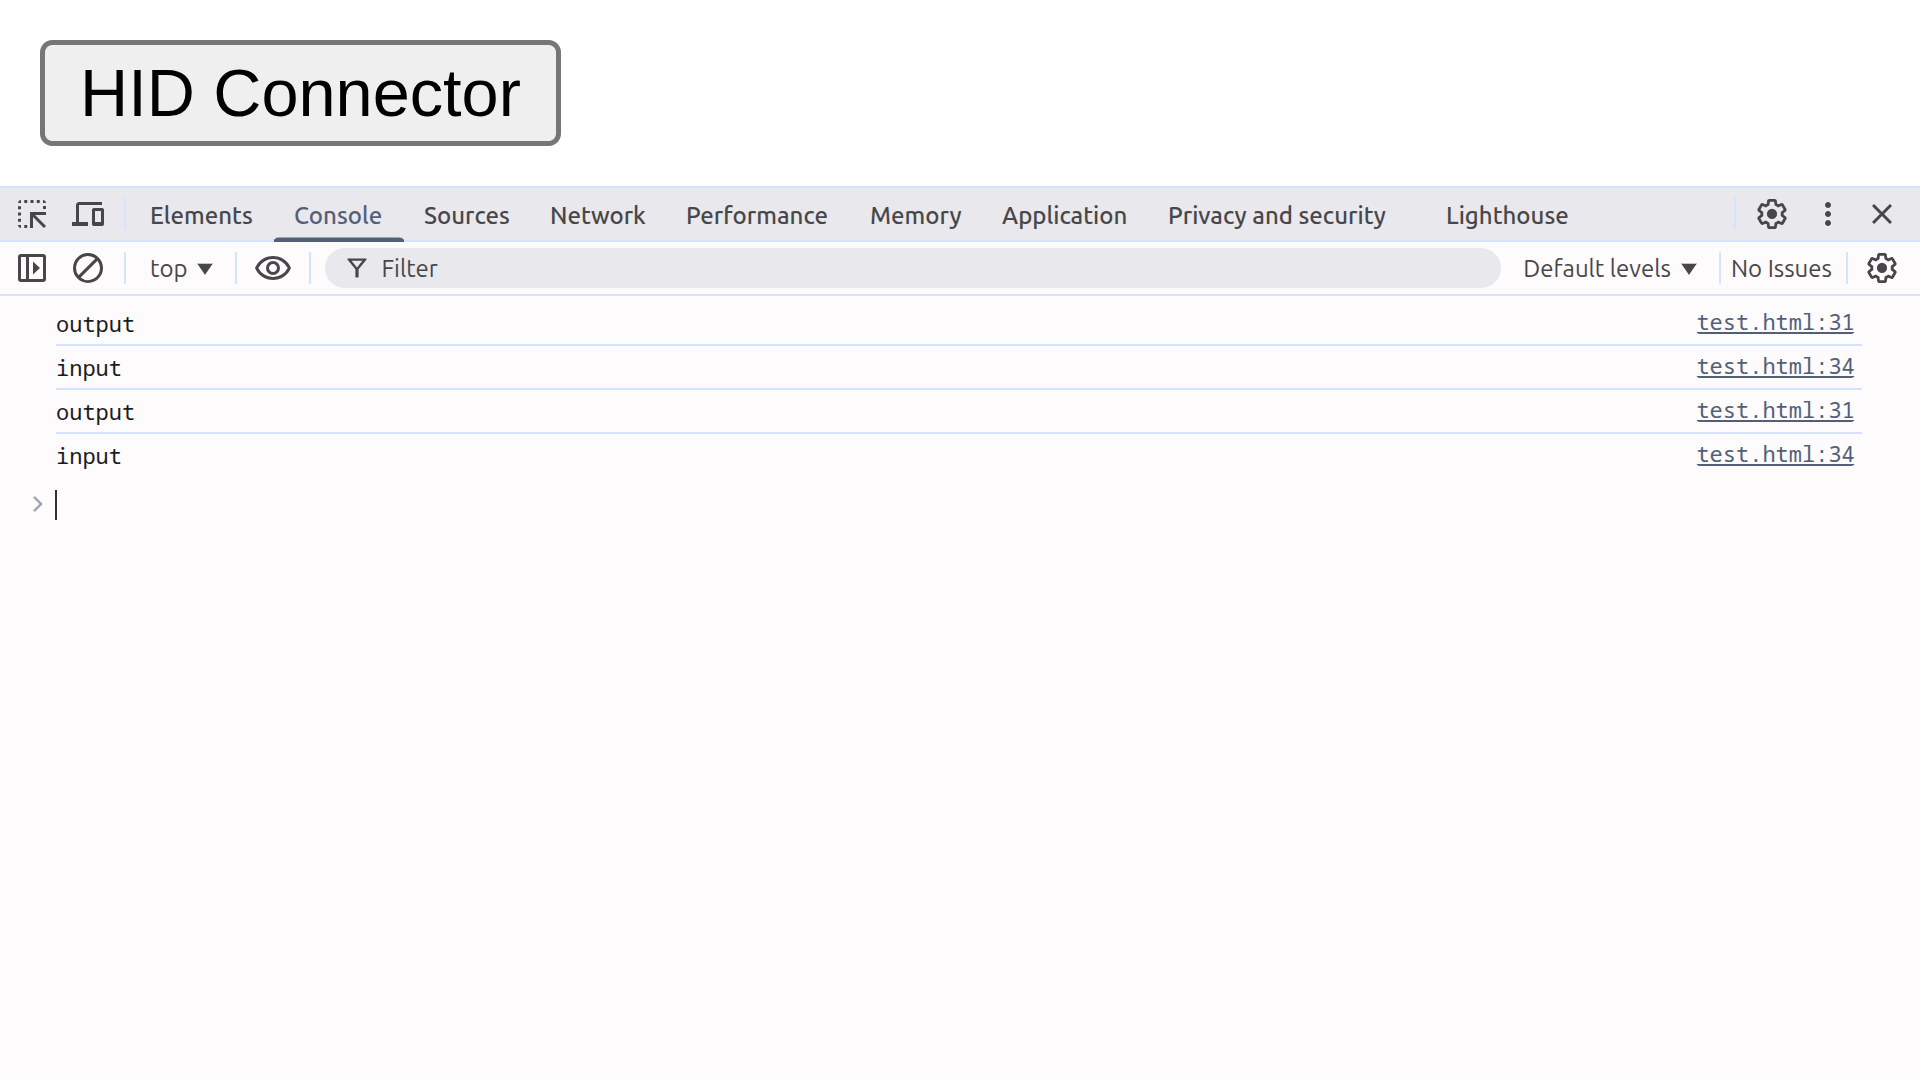The width and height of the screenshot is (1920, 1080).
Task: Click the No Issues indicator
Action: [x=1781, y=268]
